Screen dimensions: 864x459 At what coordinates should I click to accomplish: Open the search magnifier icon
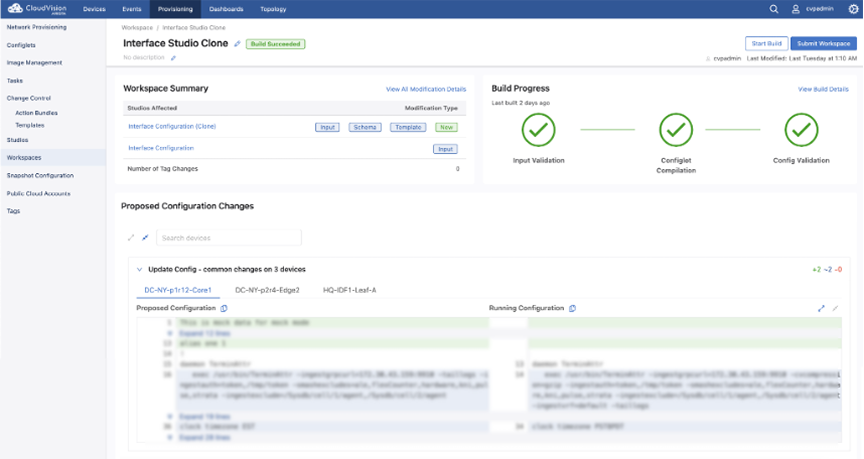pos(774,9)
